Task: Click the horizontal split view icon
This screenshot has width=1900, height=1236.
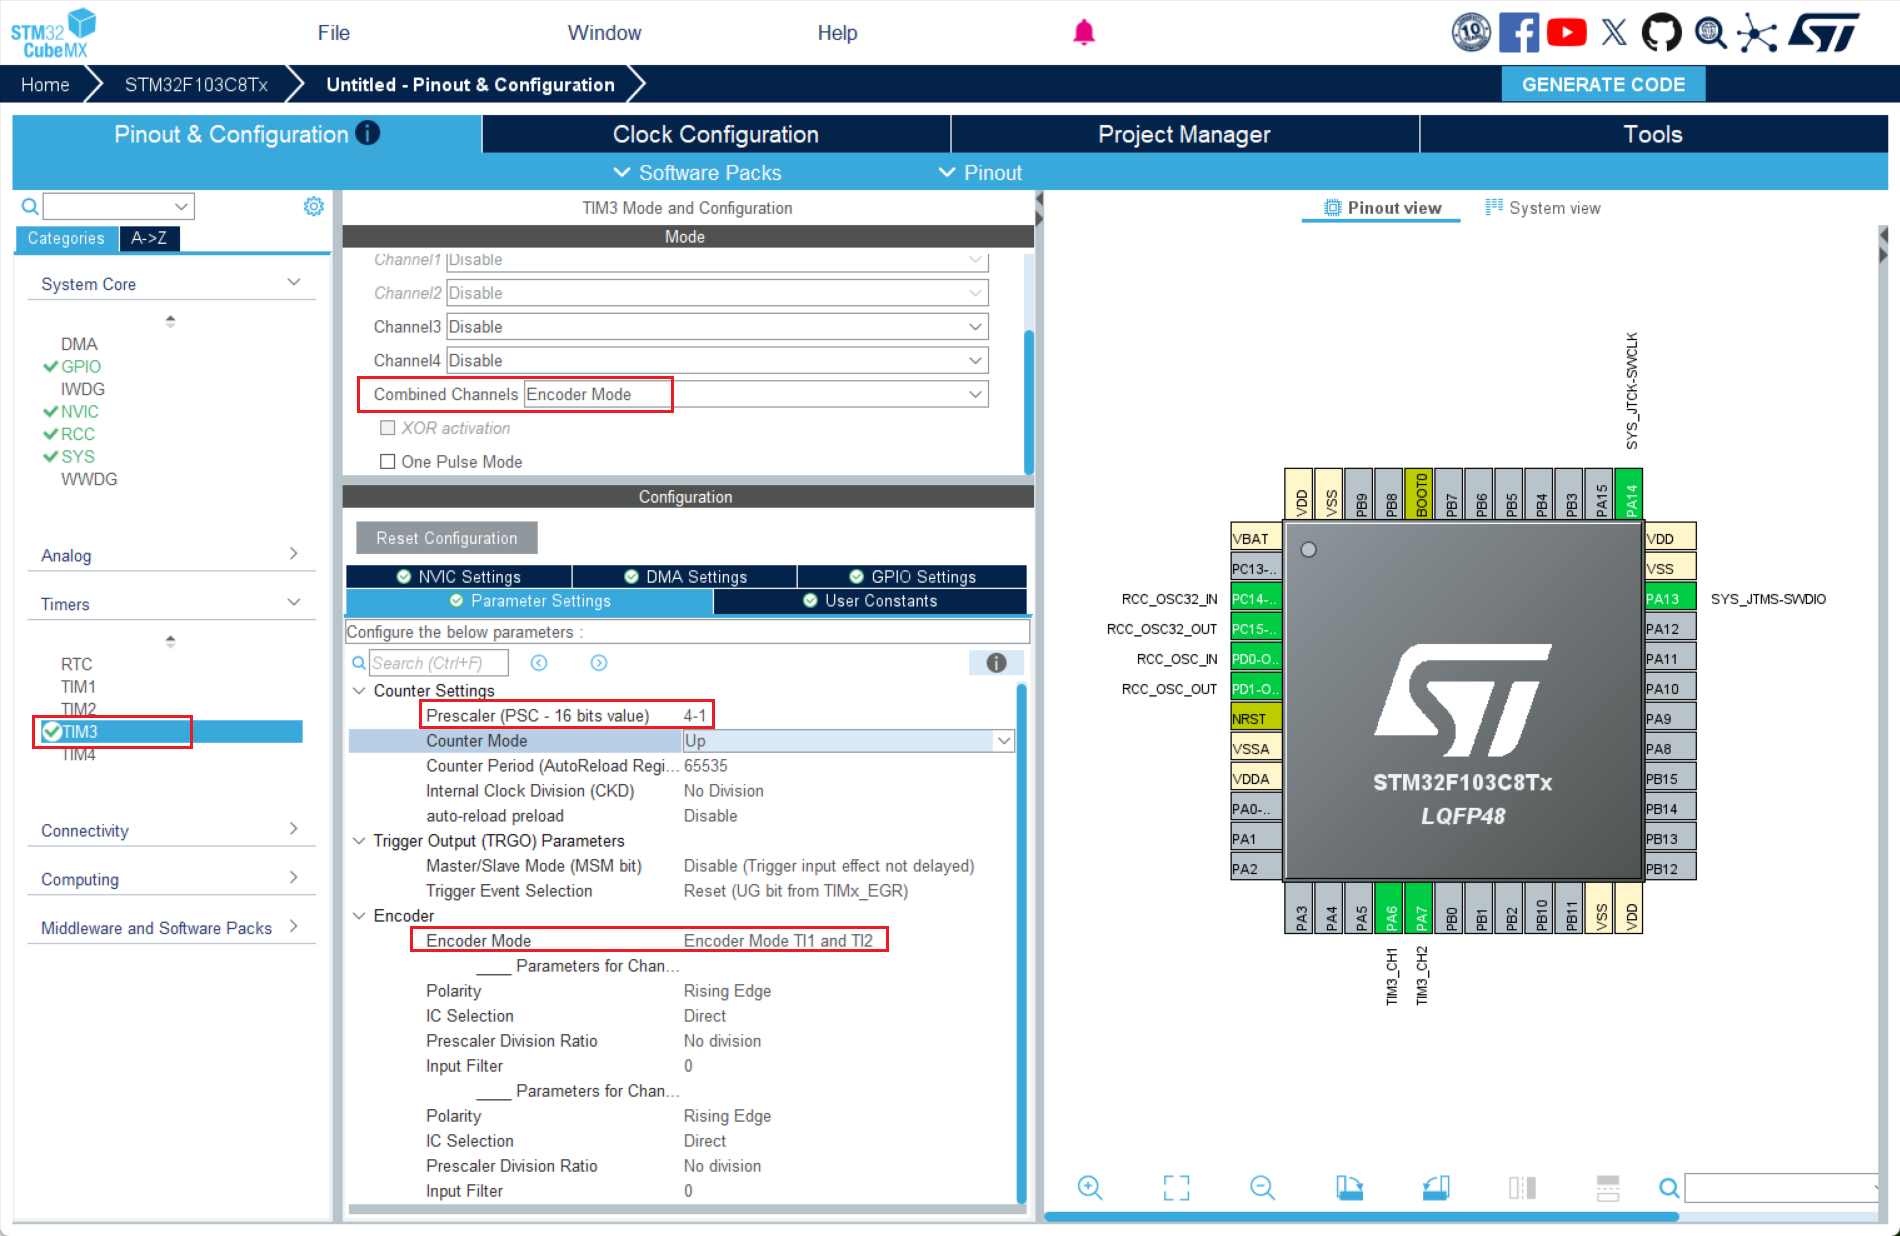Action: (1522, 1187)
